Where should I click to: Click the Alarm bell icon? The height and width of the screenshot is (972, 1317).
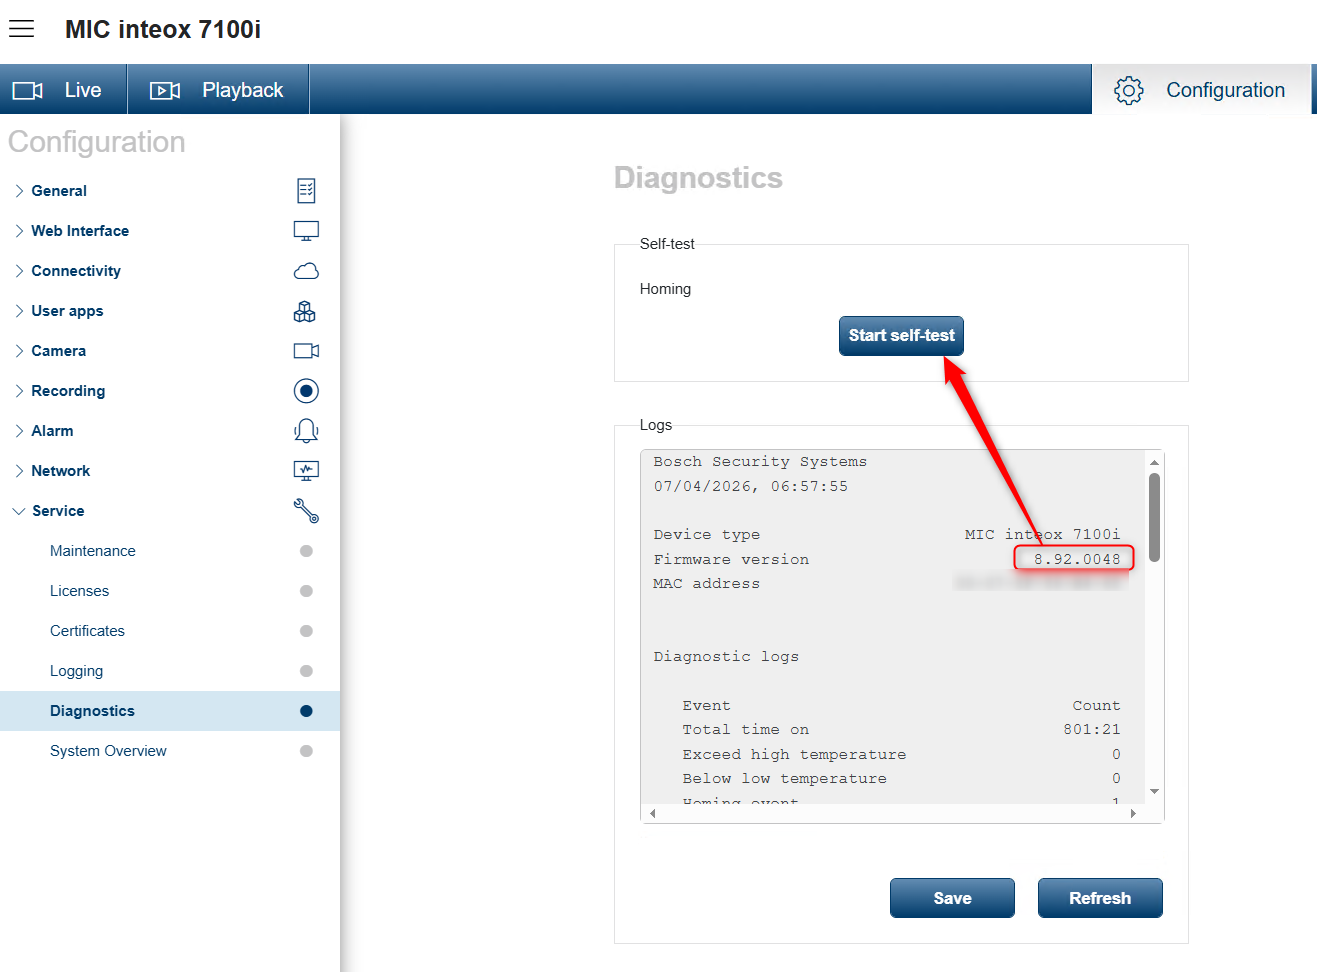[x=306, y=431]
